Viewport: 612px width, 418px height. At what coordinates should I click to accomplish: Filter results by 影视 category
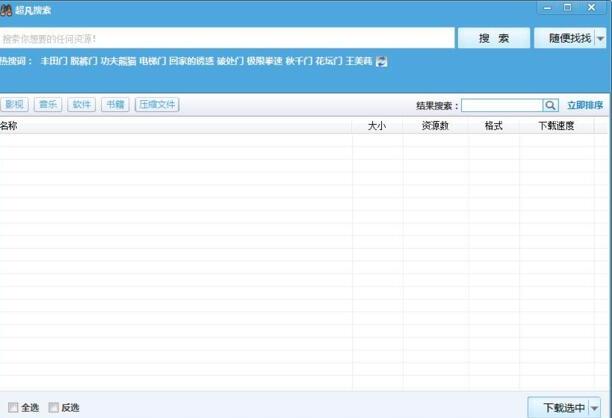click(x=14, y=105)
